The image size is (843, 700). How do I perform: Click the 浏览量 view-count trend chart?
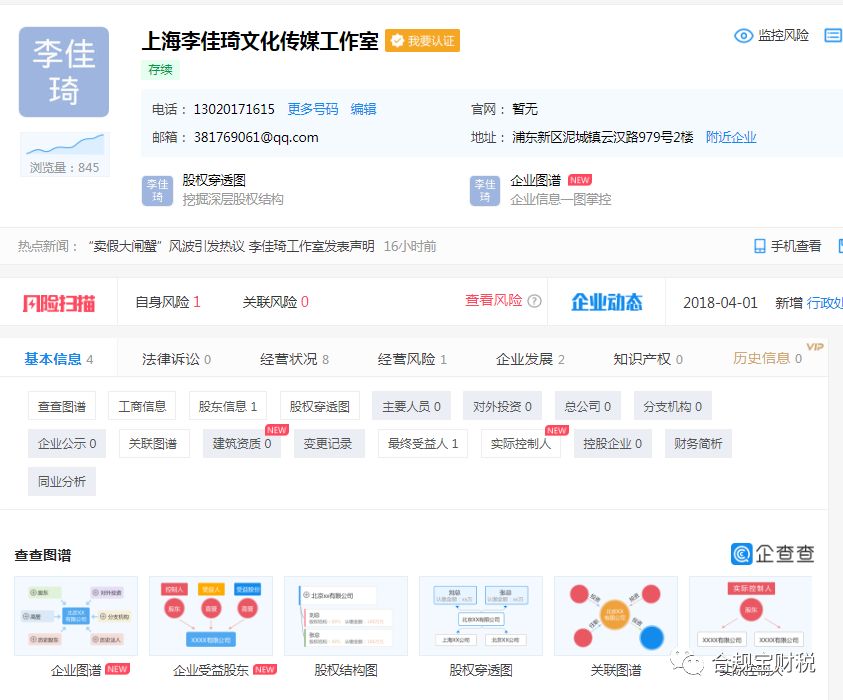(x=63, y=143)
